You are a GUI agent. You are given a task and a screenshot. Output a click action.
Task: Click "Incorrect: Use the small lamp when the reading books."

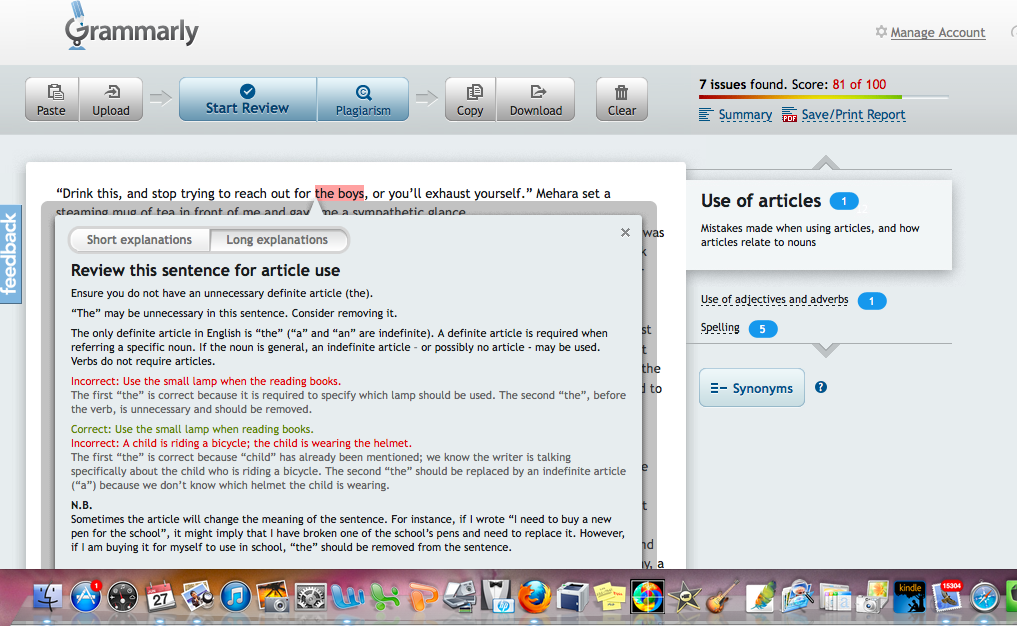pos(206,381)
